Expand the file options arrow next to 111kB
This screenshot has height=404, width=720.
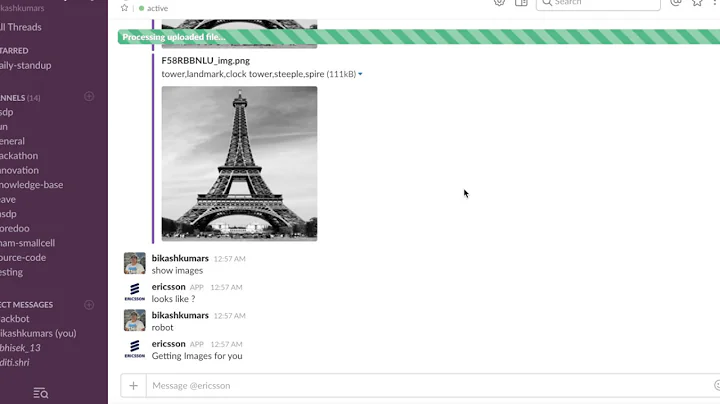360,74
